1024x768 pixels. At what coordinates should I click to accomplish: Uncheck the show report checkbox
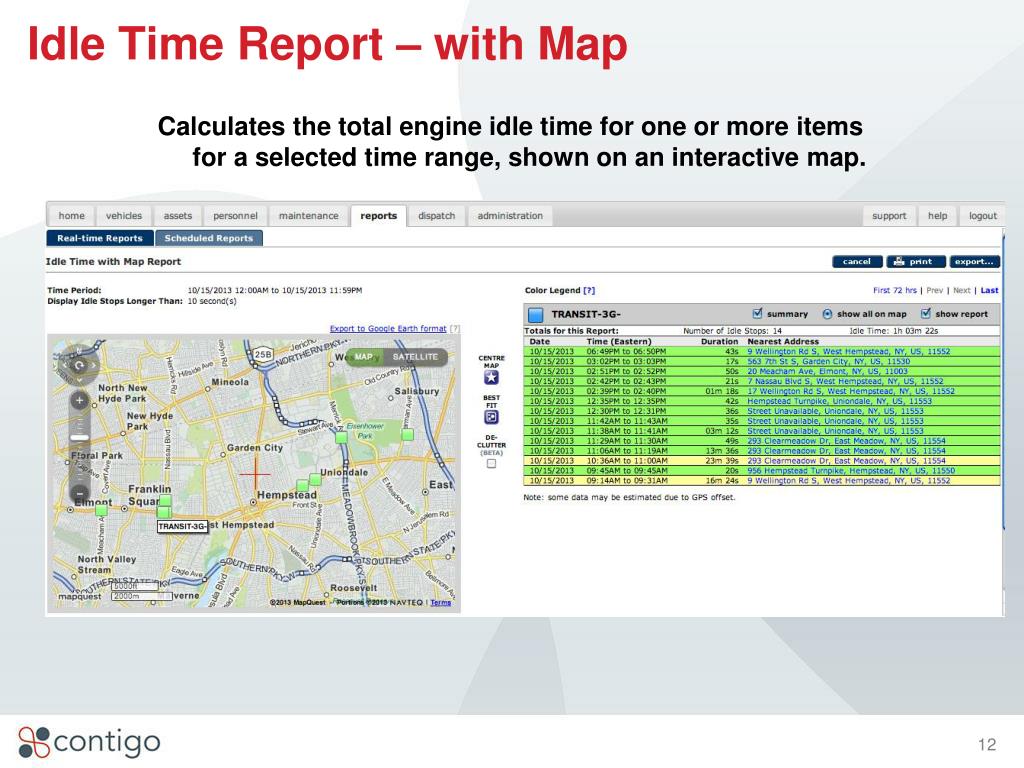[925, 313]
